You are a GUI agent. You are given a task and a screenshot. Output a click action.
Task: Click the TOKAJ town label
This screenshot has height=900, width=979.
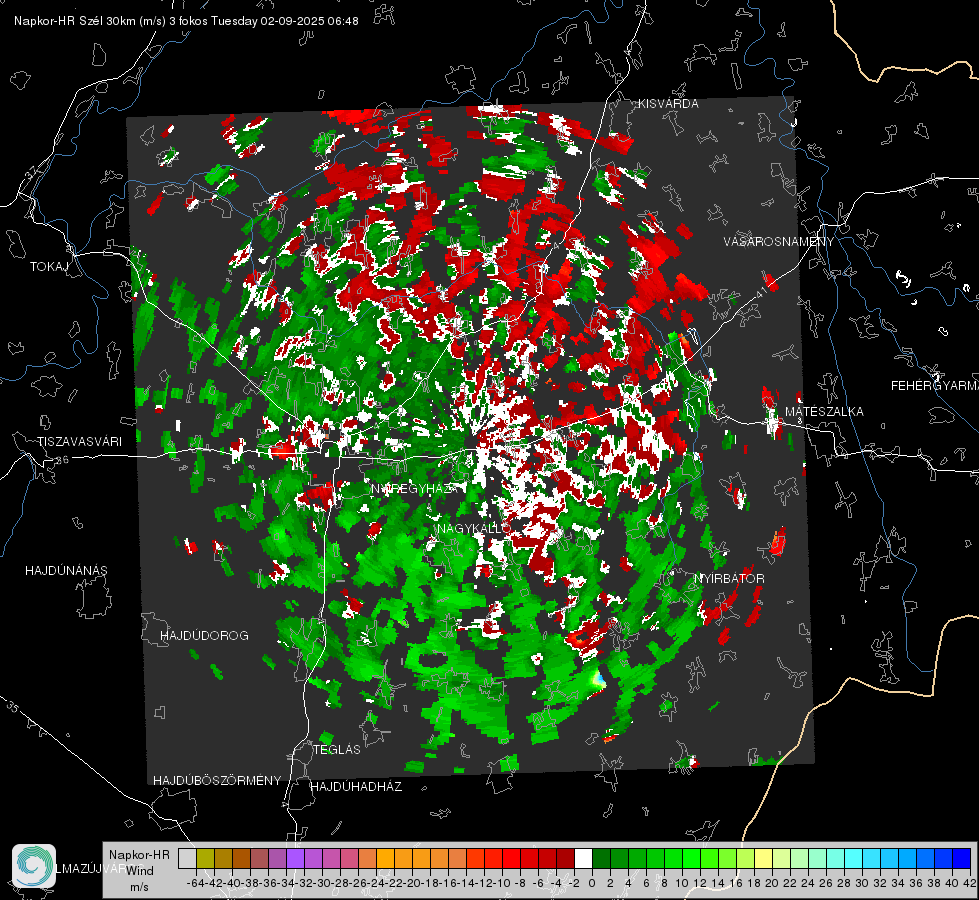coord(49,267)
